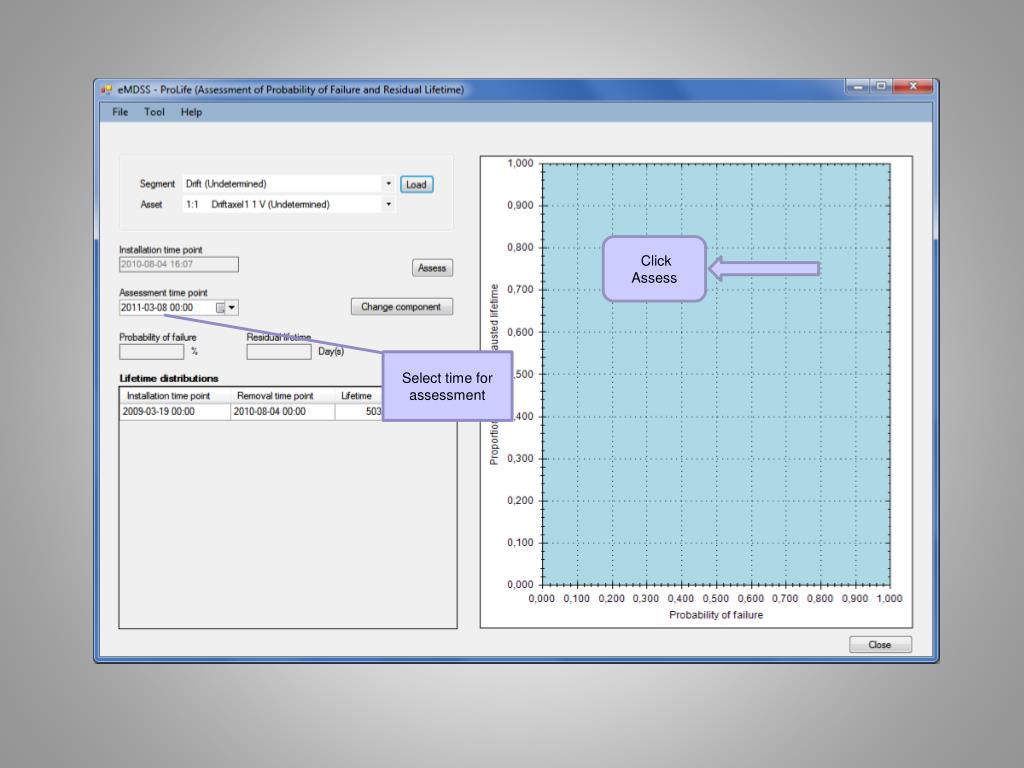Click the Assess button
This screenshot has width=1024, height=768.
(x=432, y=268)
